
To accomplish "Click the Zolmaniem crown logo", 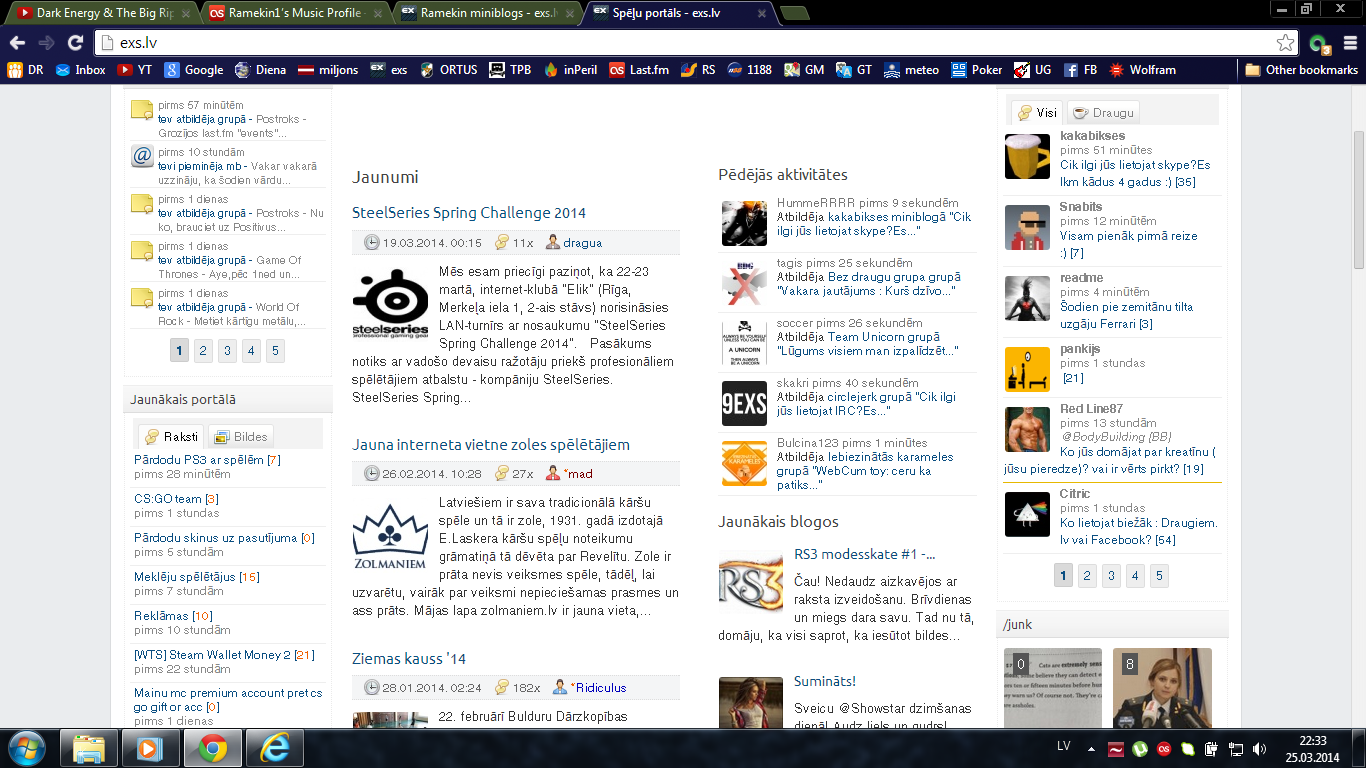I will pyautogui.click(x=390, y=536).
